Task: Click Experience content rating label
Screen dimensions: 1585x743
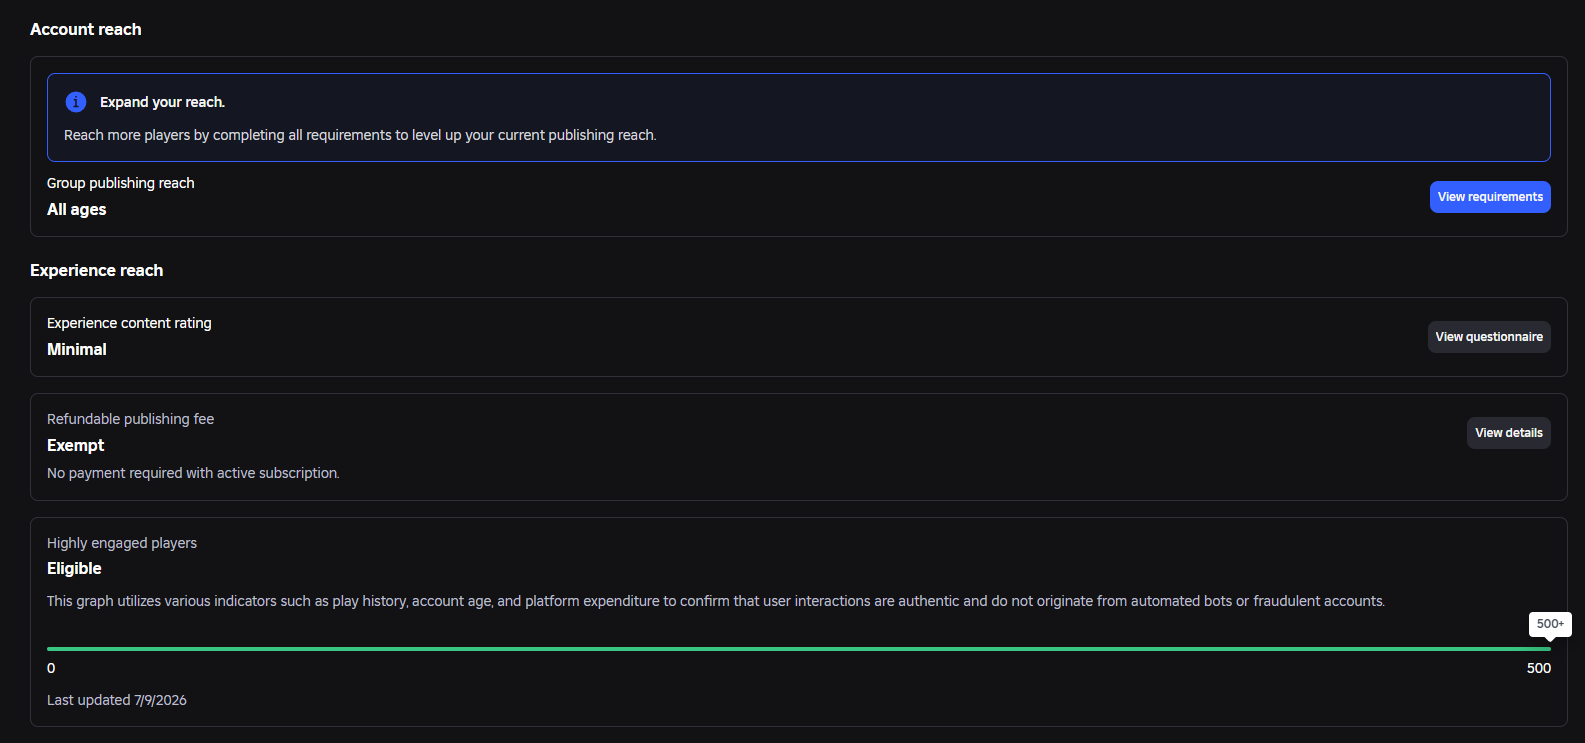Action: click(x=129, y=323)
